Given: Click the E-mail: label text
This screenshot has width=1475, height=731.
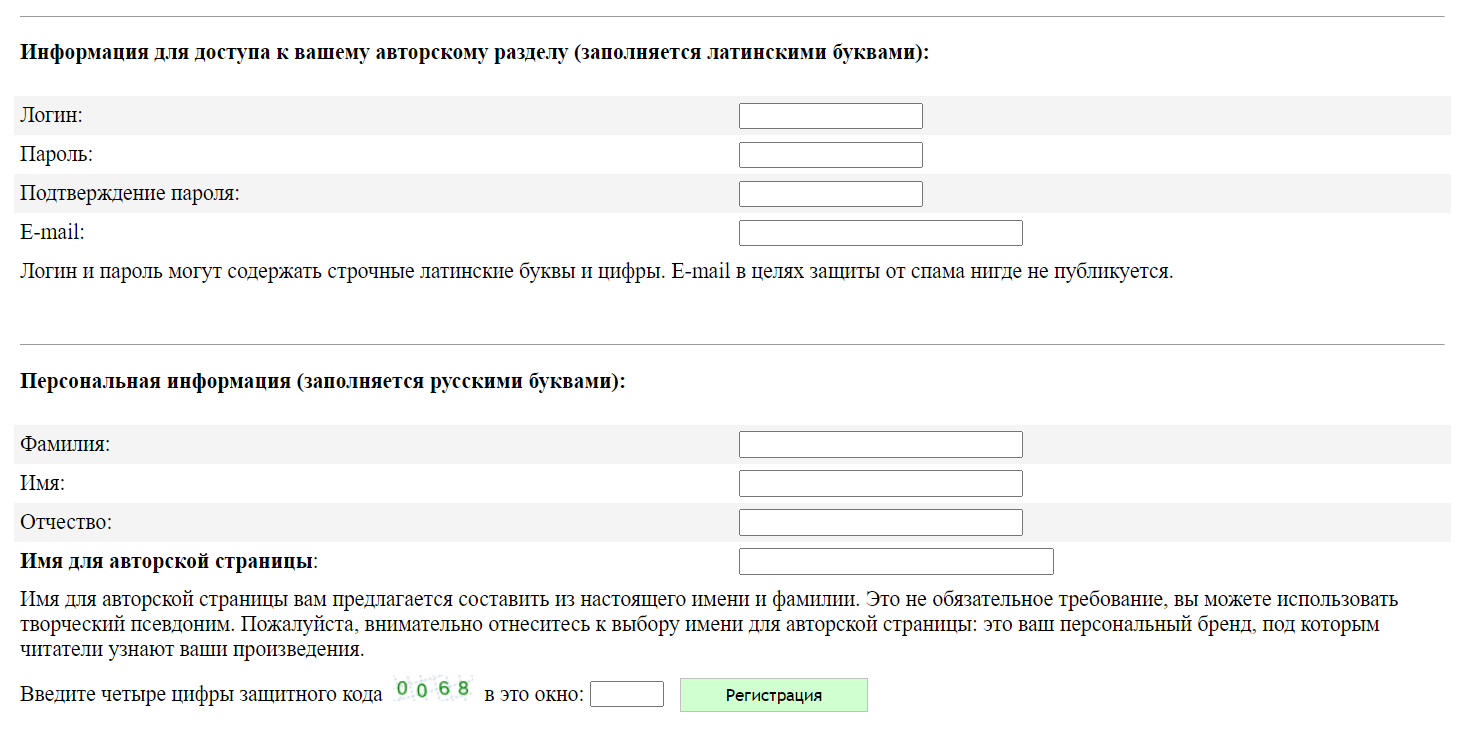Looking at the screenshot, I should pyautogui.click(x=53, y=232).
